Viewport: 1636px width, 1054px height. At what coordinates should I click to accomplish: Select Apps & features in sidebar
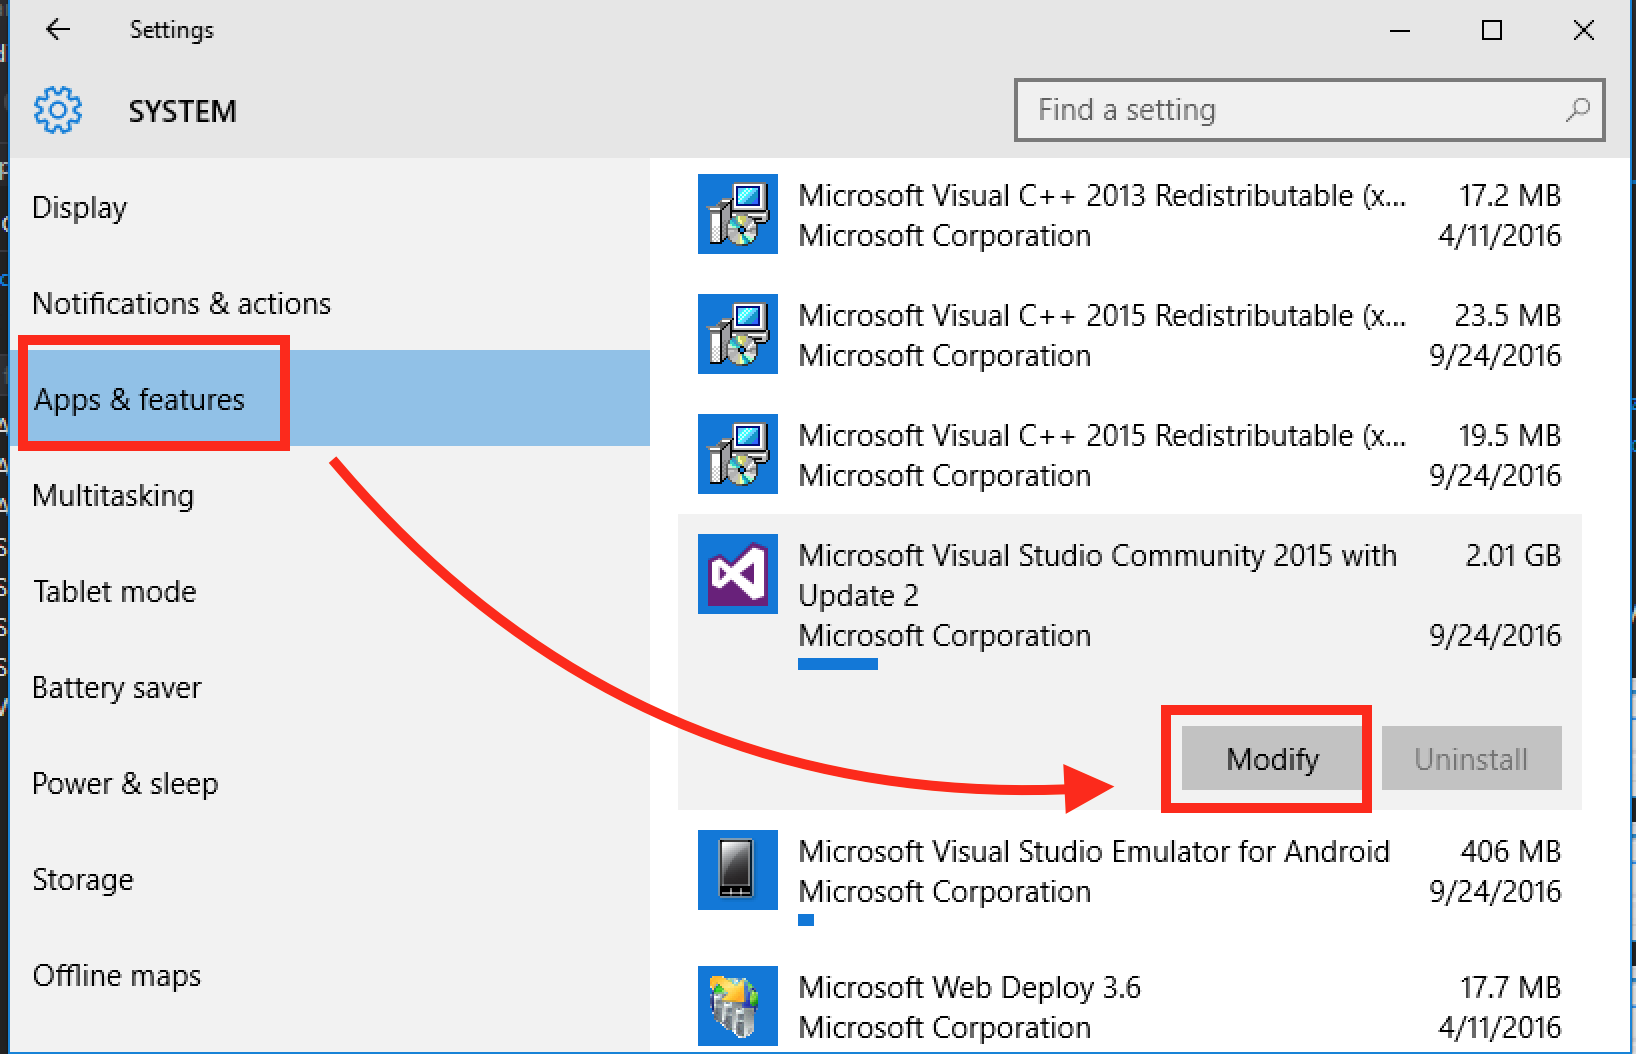(330, 398)
